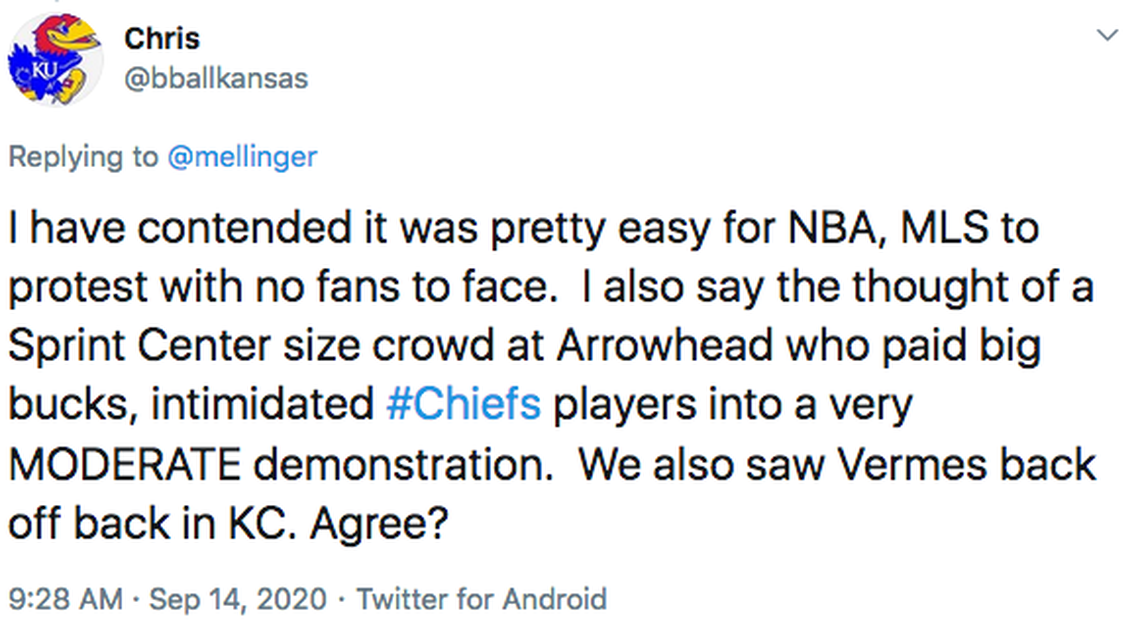Click the word MODERATE in the tweet
The height and width of the screenshot is (627, 1140).
124,463
